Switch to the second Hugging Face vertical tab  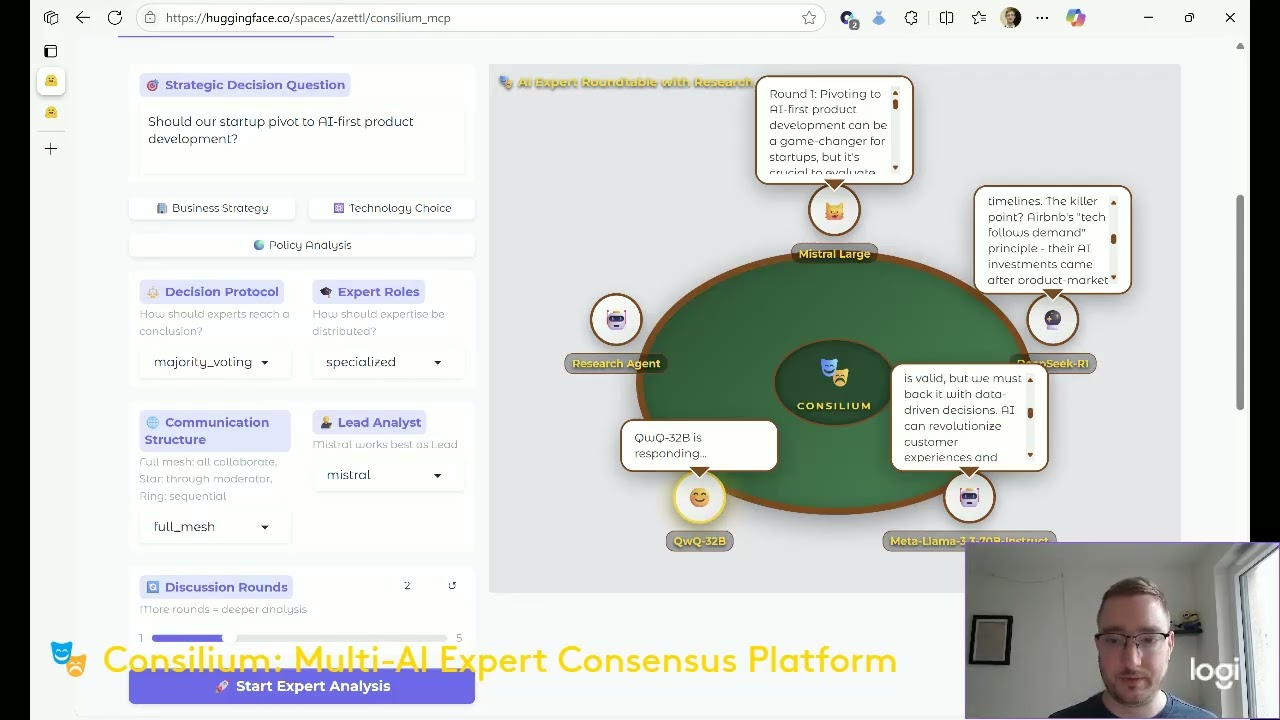[51, 113]
